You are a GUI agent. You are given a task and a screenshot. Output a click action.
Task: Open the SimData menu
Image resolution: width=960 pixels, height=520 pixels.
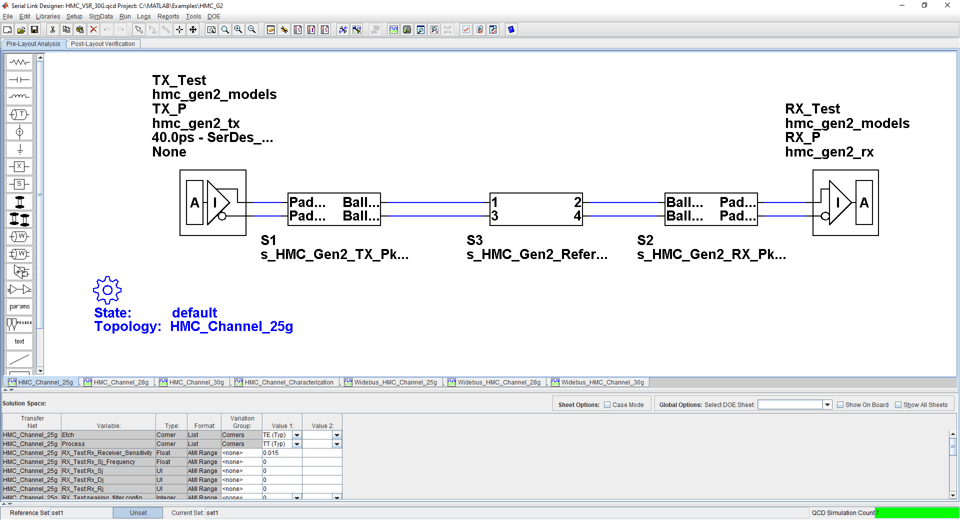(100, 16)
